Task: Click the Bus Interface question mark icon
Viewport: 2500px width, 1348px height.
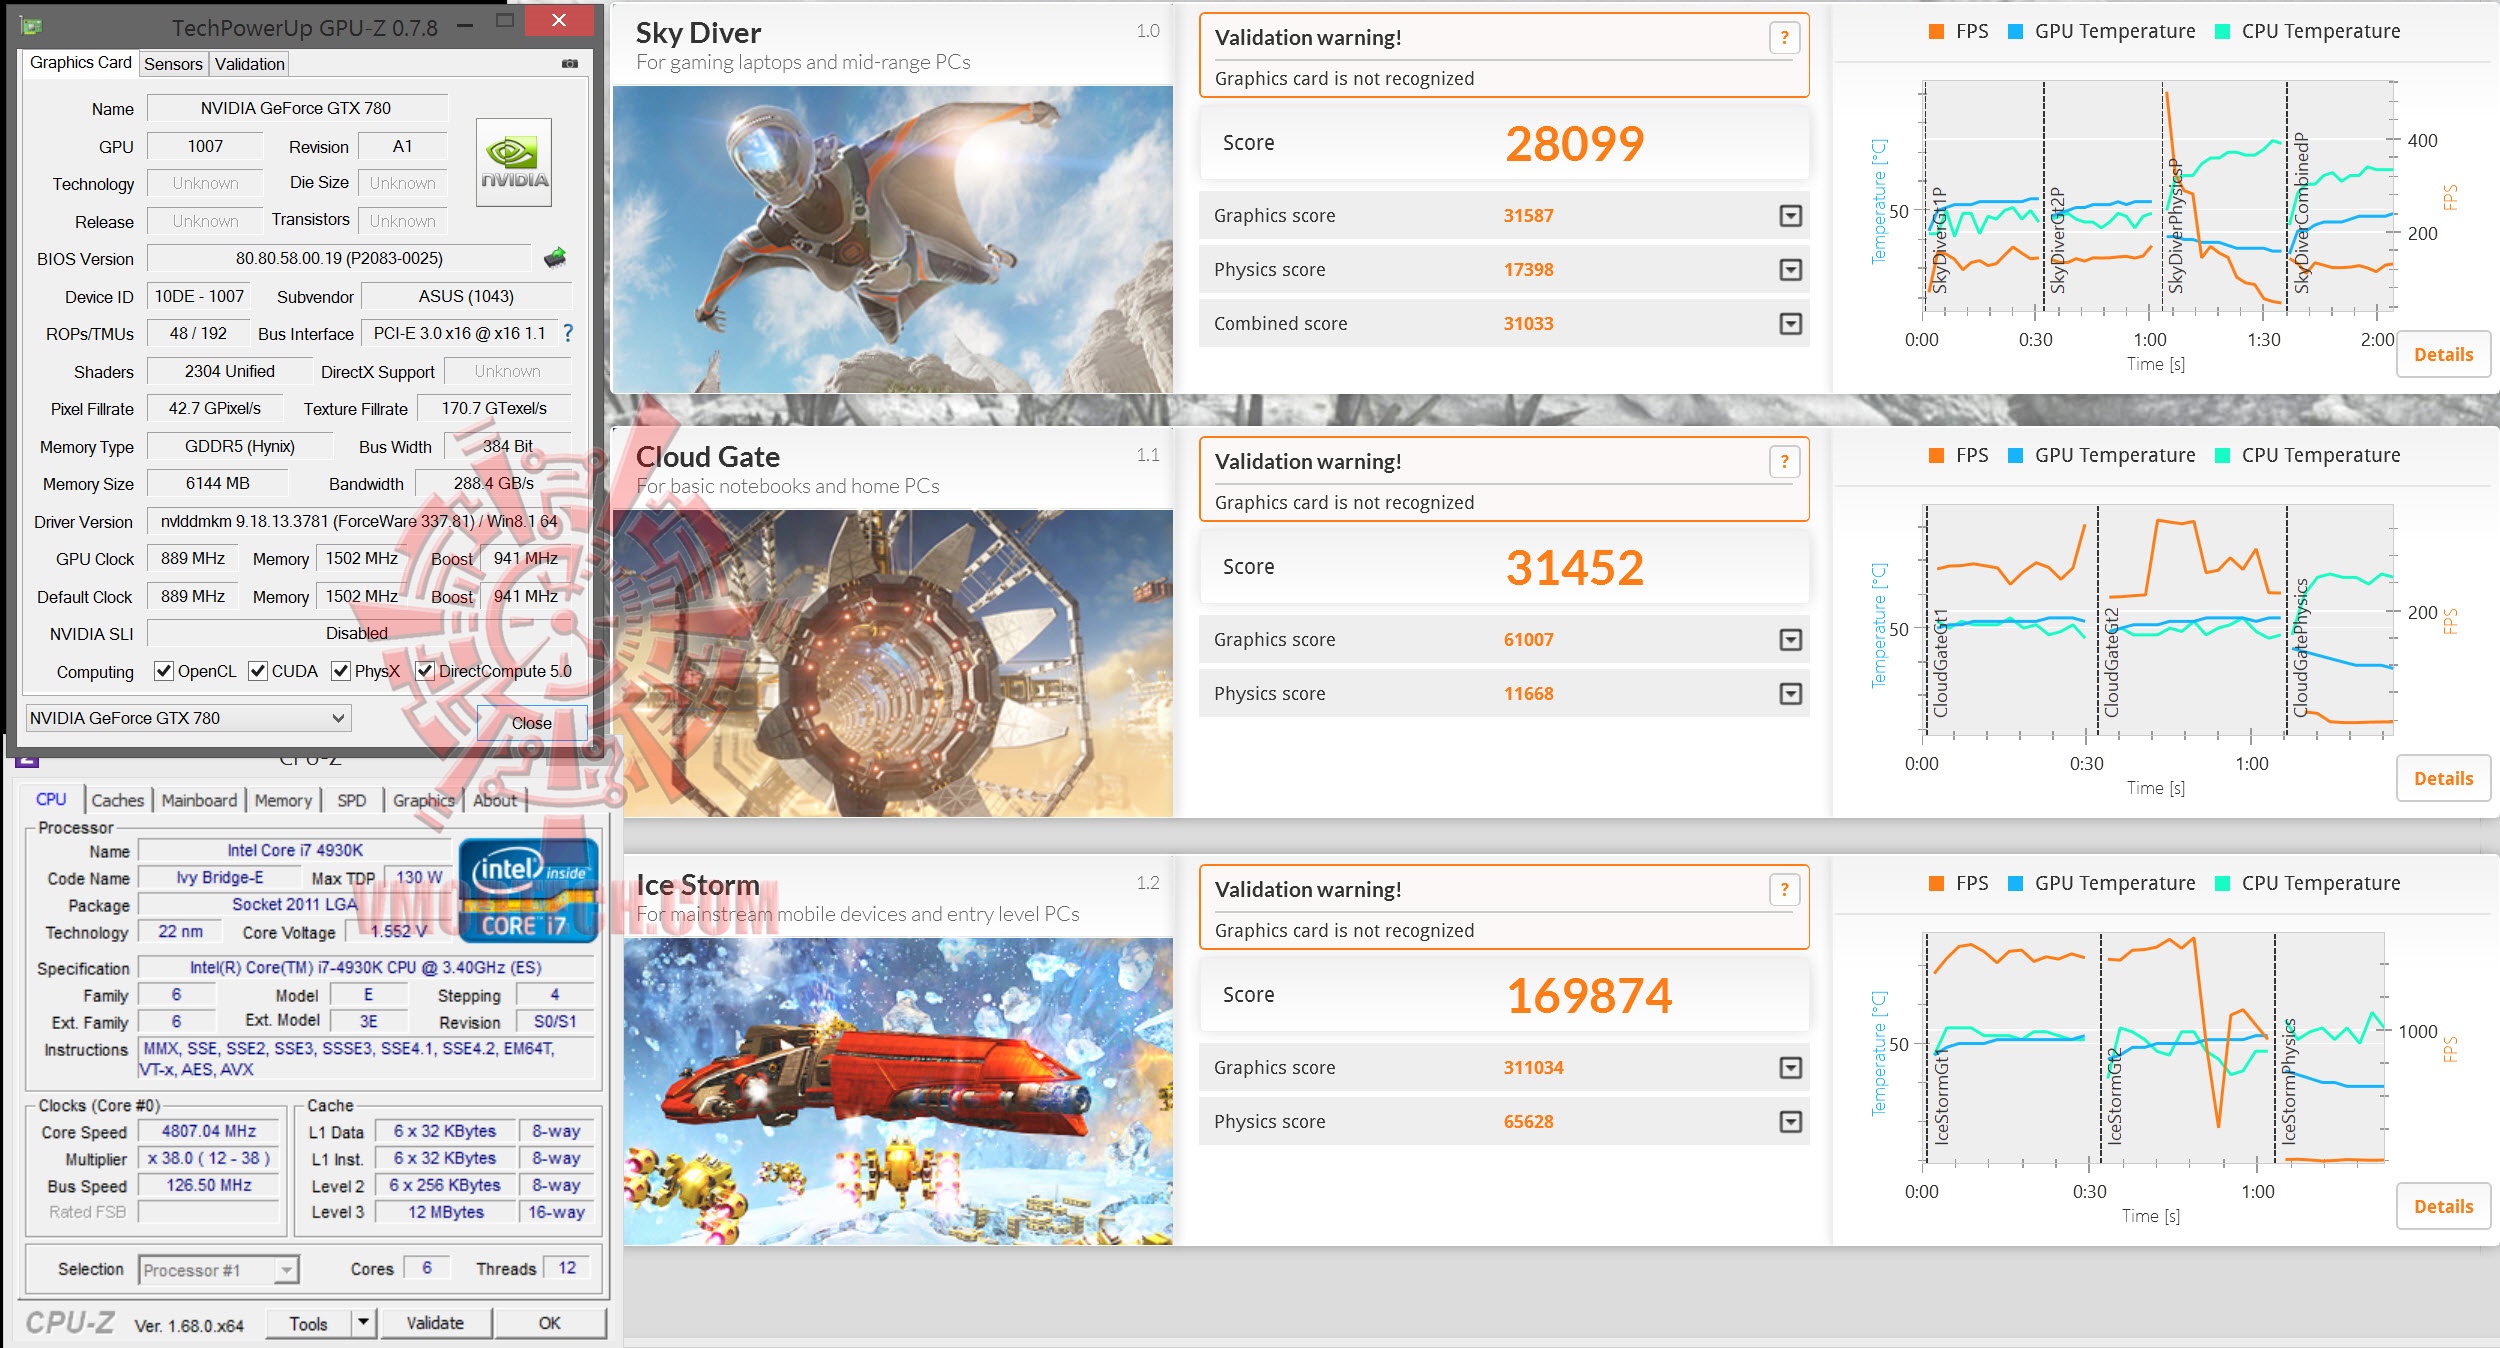Action: 568,333
